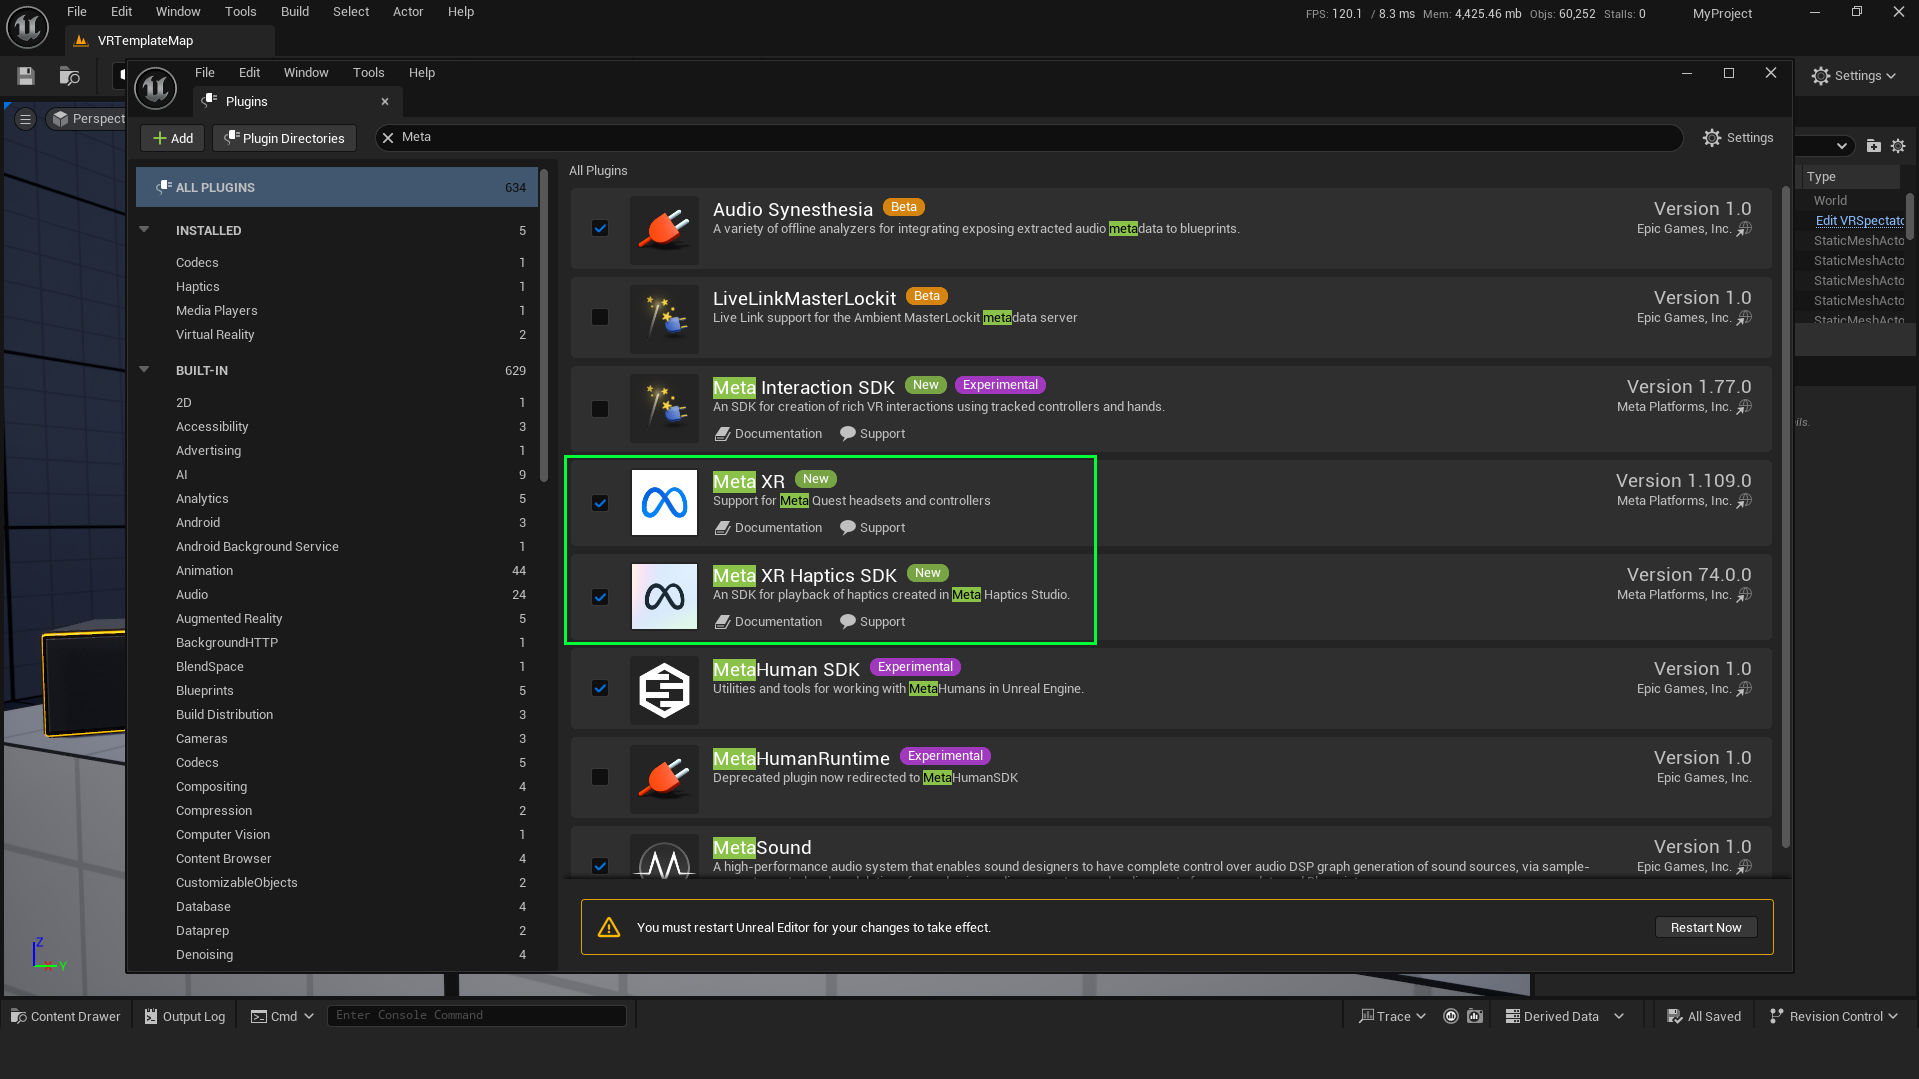Screen dimensions: 1919x1079
Task: Click the plugin category list scrollbar
Action: (x=544, y=326)
